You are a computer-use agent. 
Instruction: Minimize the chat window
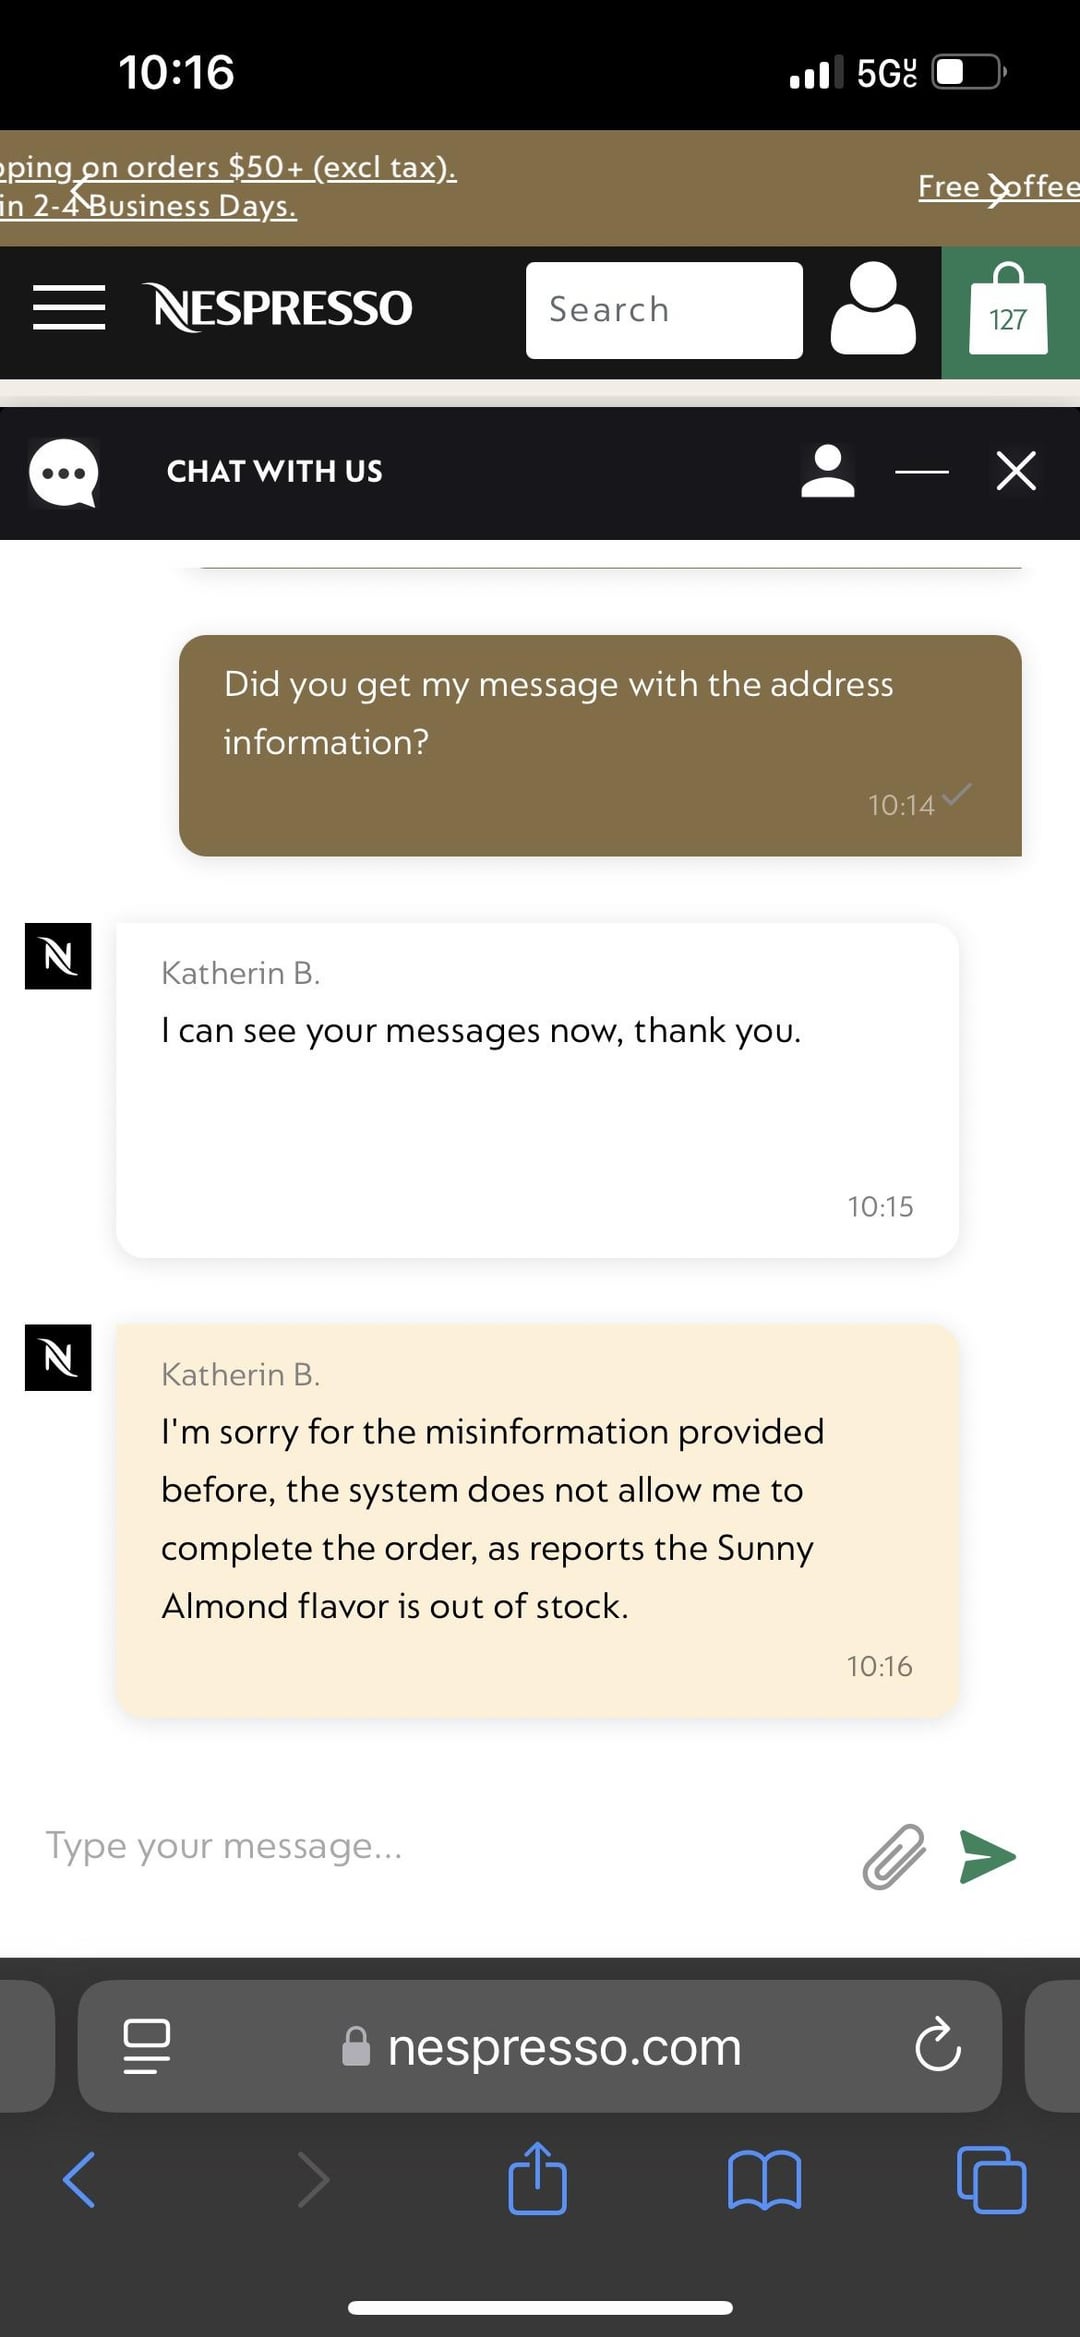[x=922, y=471]
